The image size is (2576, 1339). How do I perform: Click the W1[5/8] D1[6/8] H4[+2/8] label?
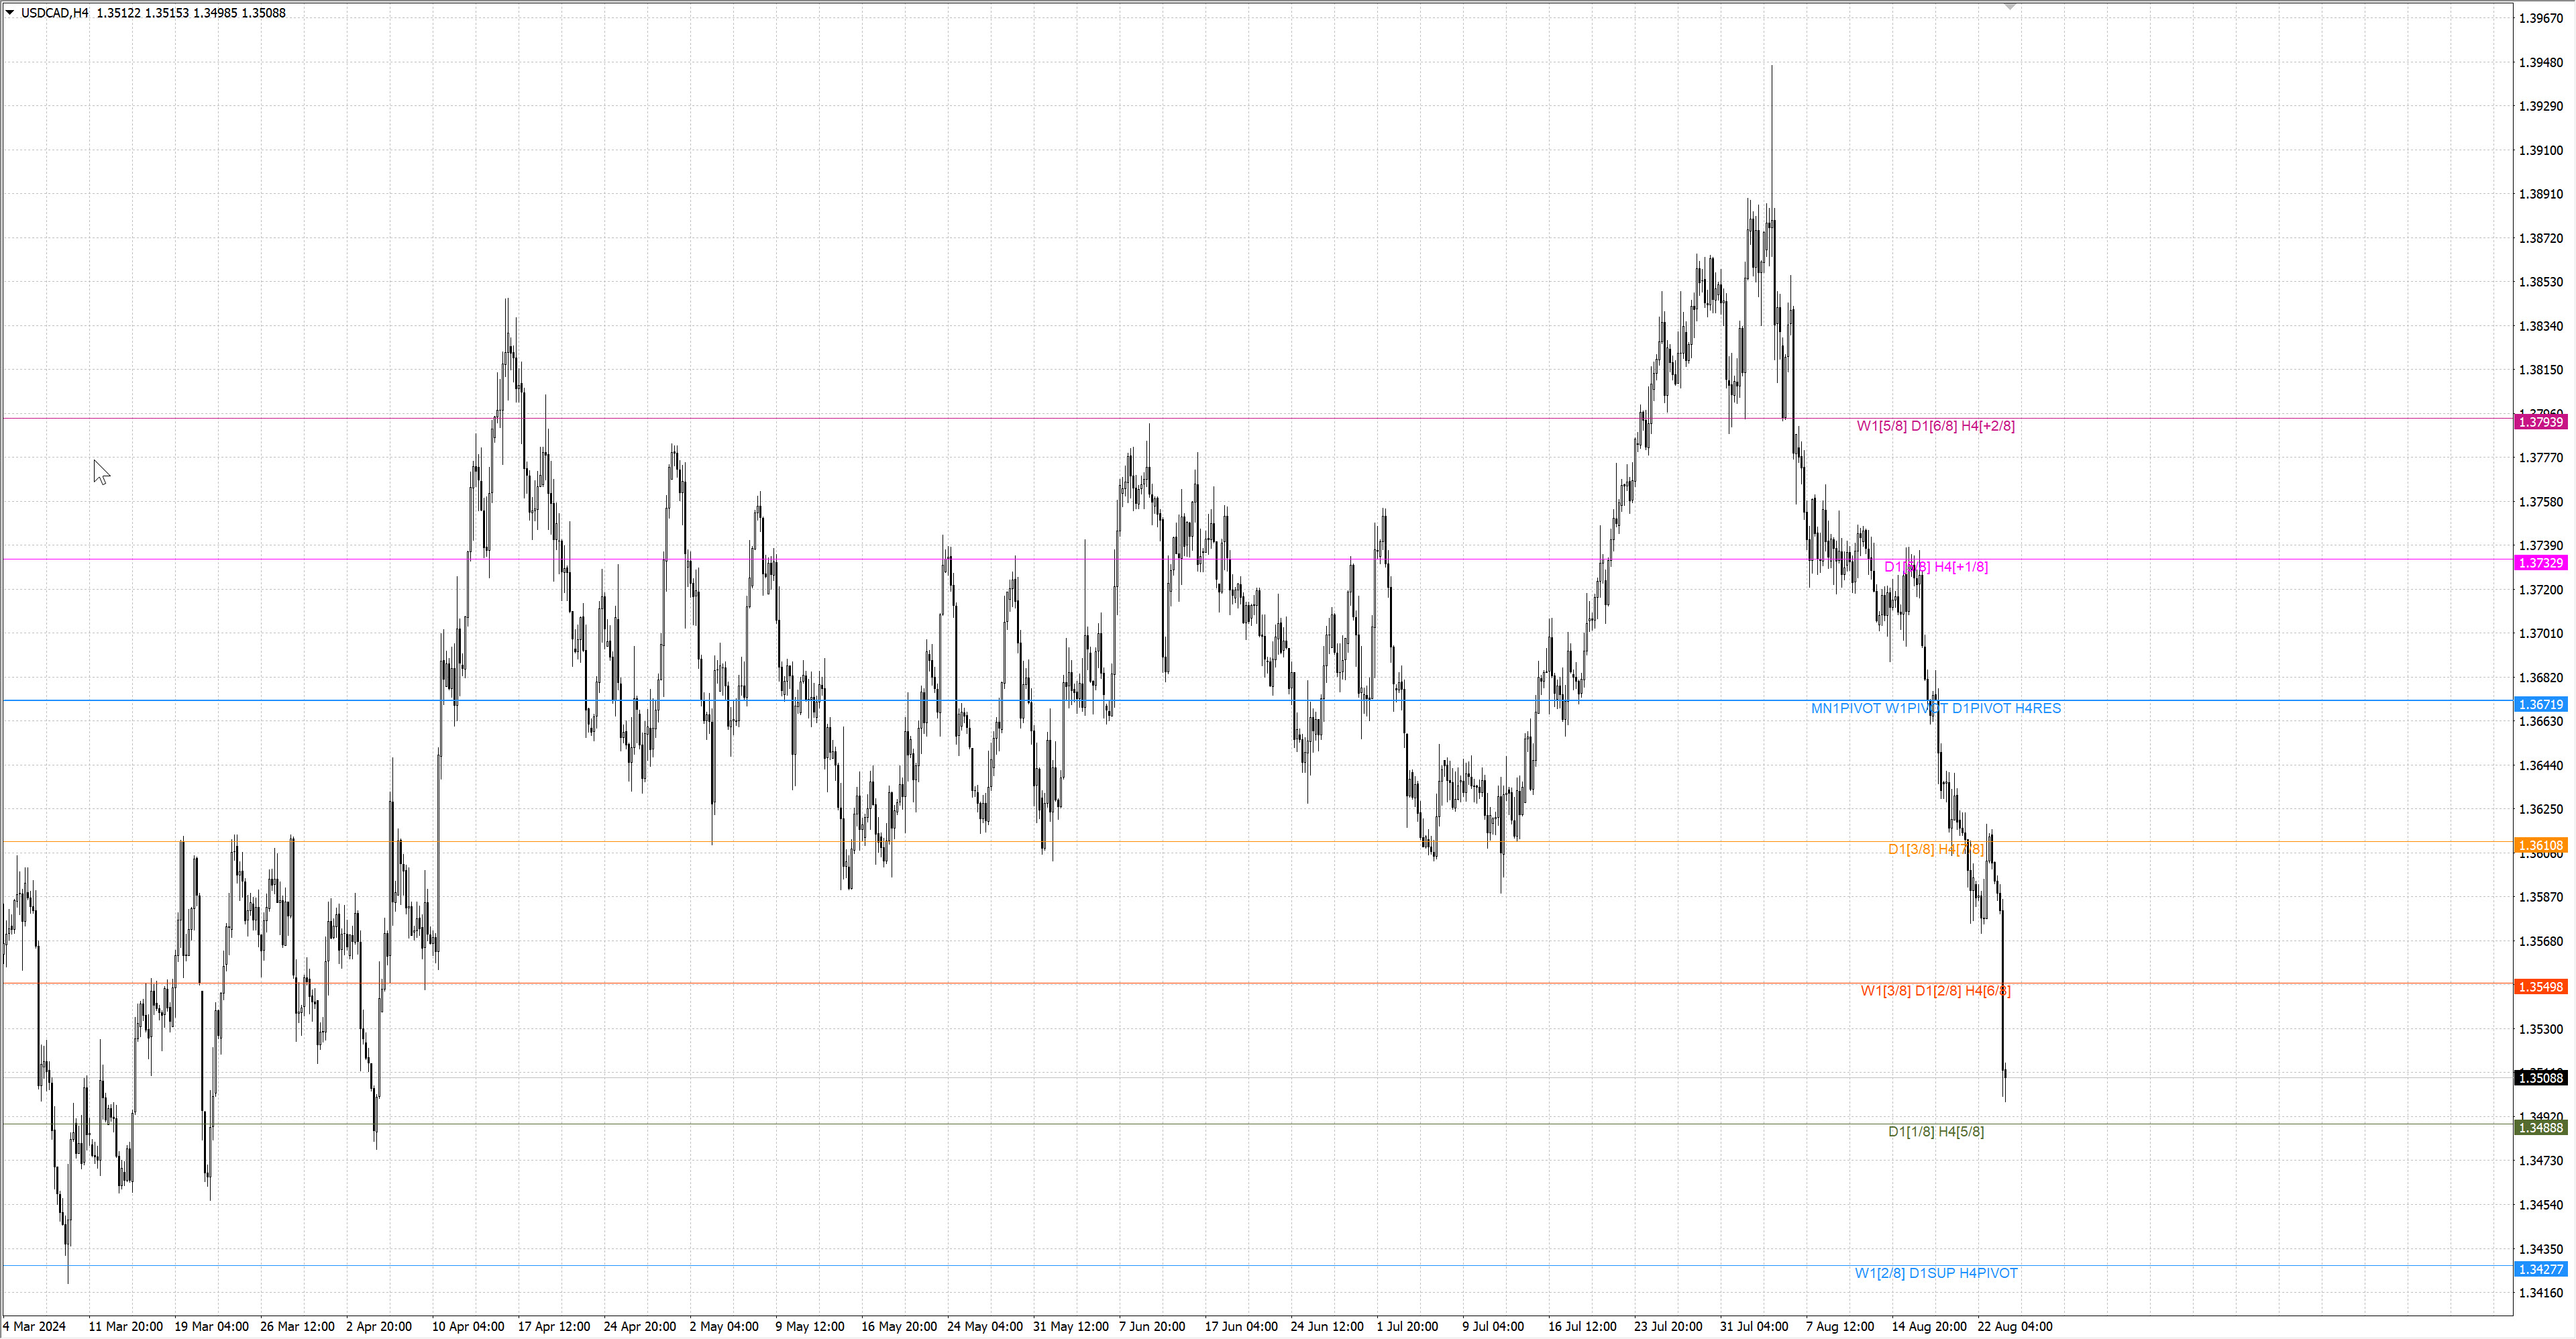[1935, 426]
